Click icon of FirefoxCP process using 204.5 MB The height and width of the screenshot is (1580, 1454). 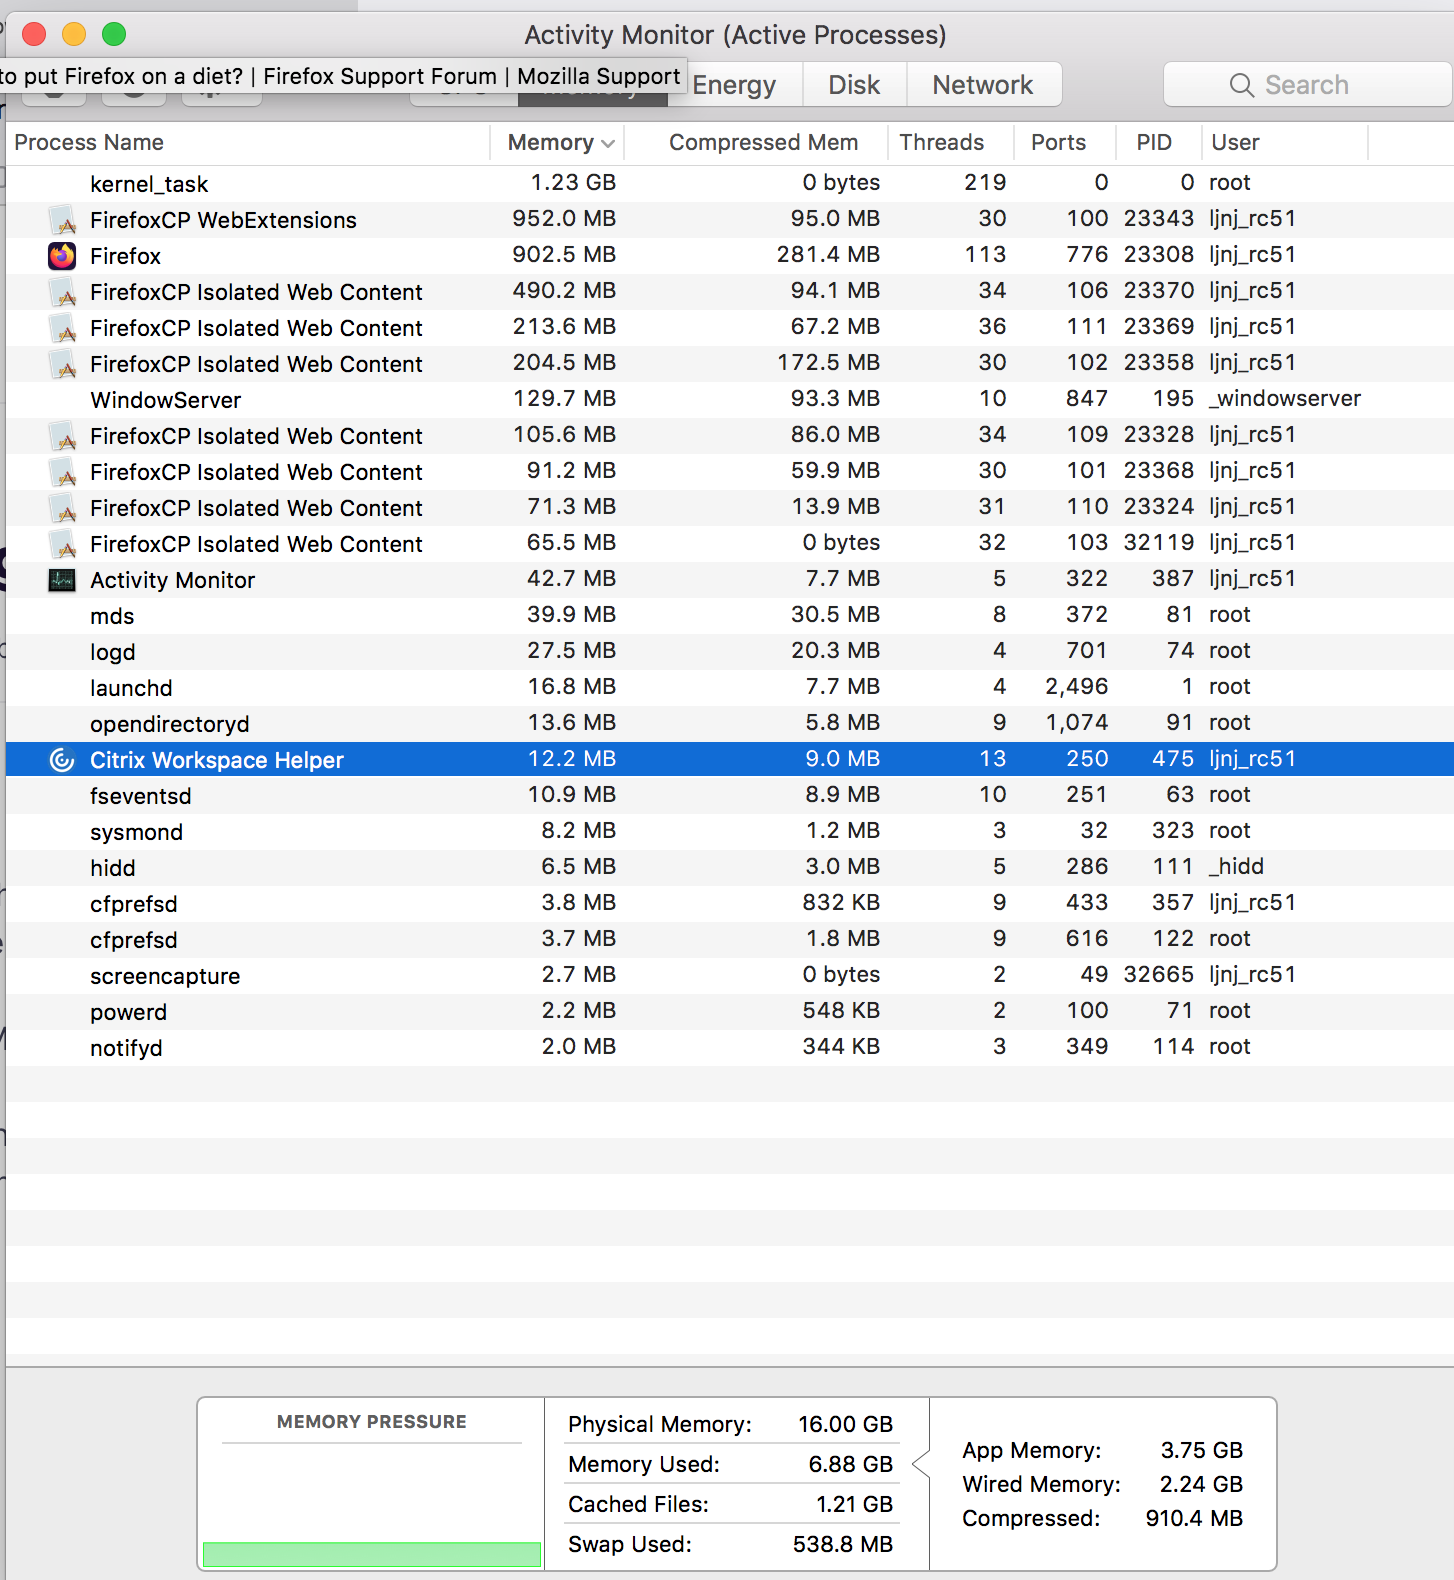point(63,364)
